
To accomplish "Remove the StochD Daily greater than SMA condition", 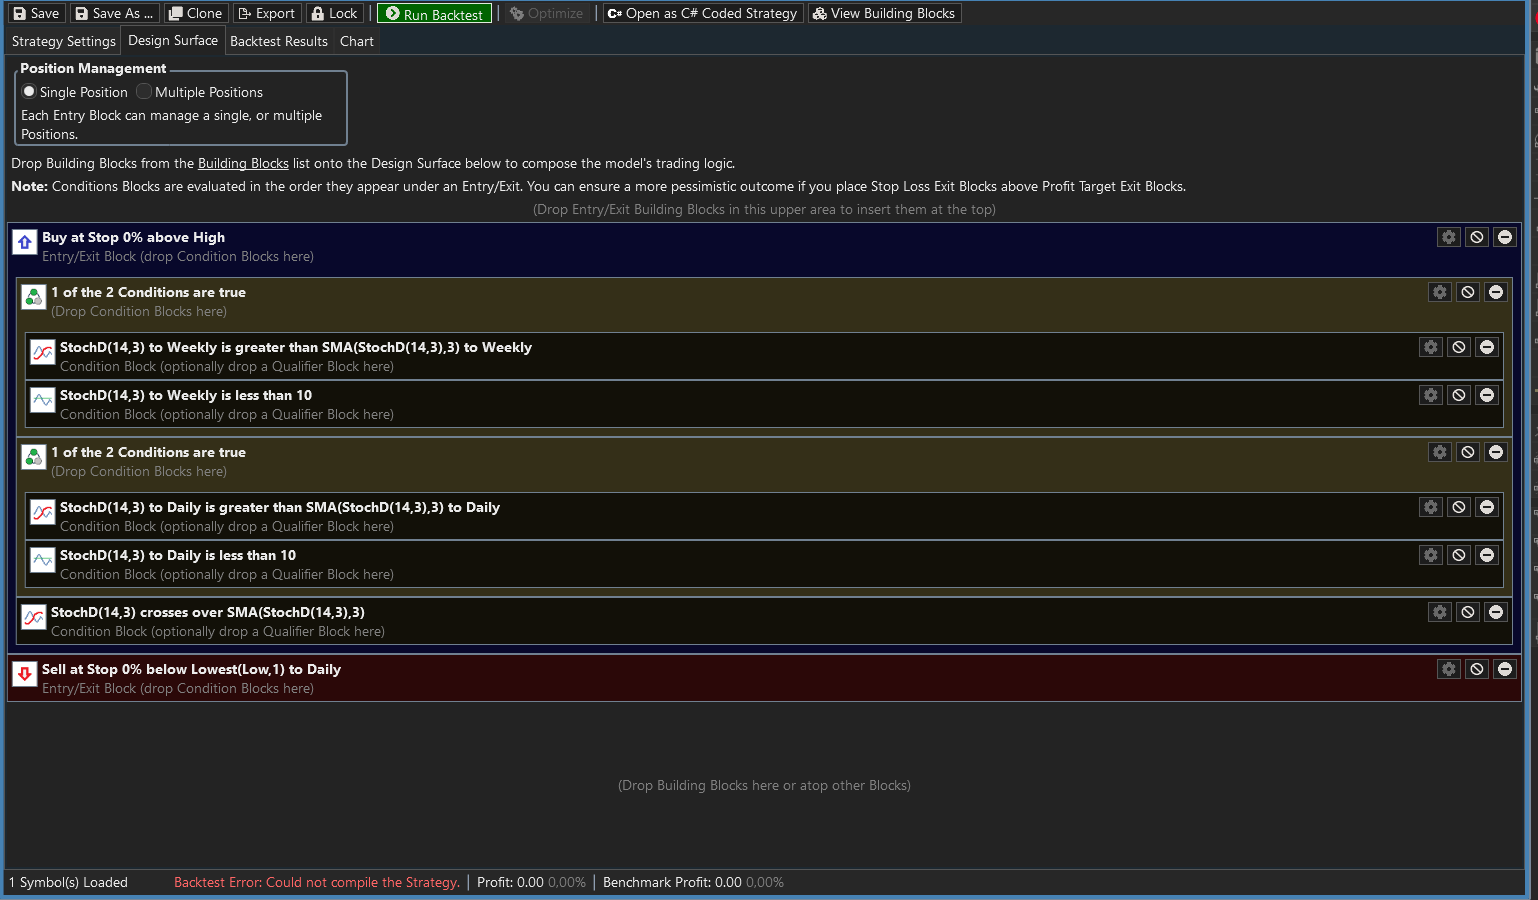I will (x=1486, y=507).
